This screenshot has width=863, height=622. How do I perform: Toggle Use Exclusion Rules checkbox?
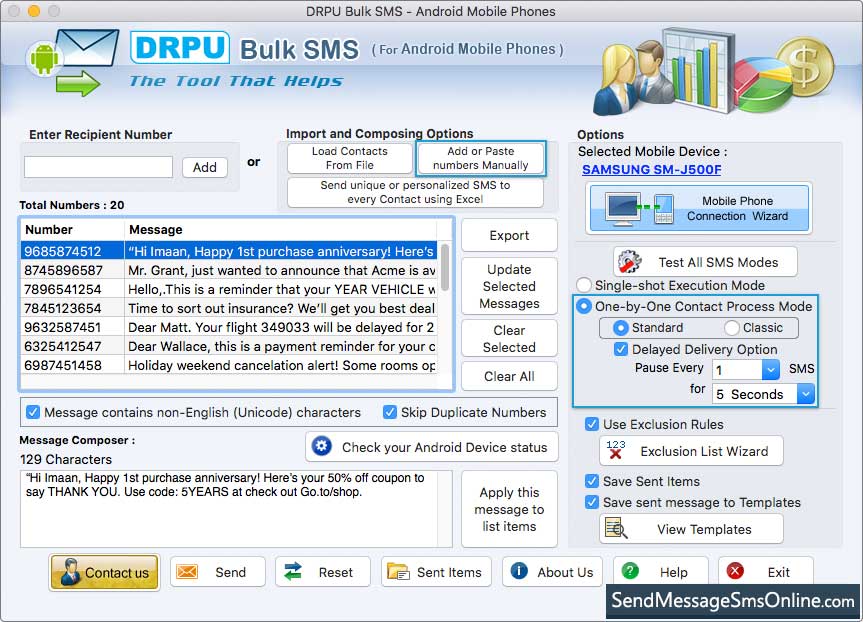tap(592, 424)
